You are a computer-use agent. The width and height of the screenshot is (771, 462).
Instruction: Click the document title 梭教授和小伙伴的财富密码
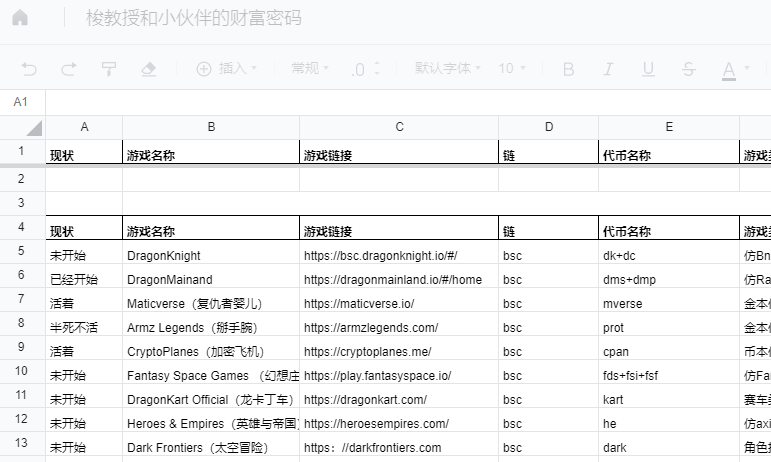point(194,18)
